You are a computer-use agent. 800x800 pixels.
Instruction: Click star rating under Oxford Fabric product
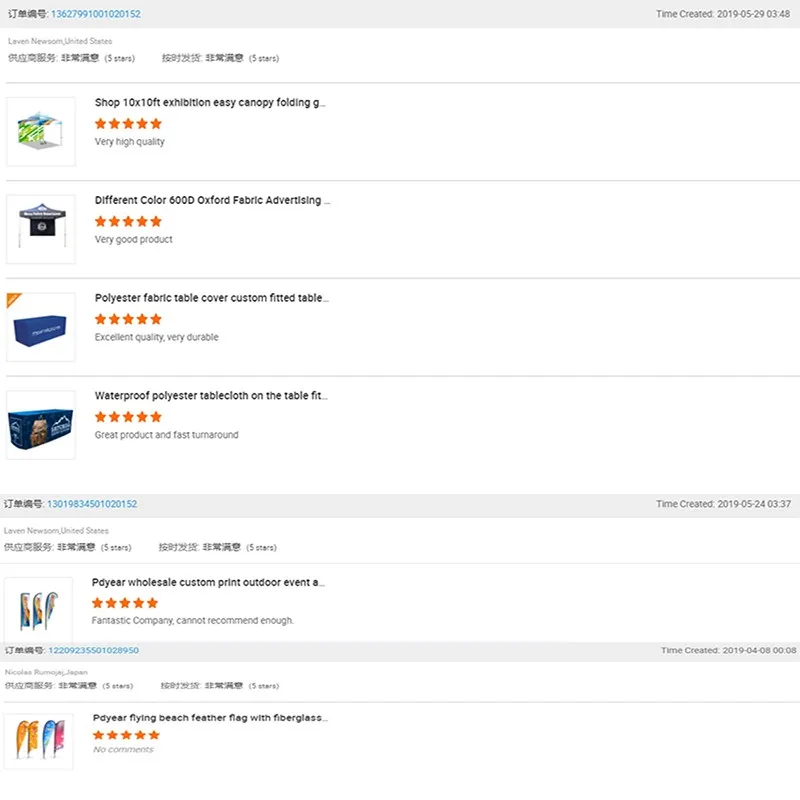(128, 222)
